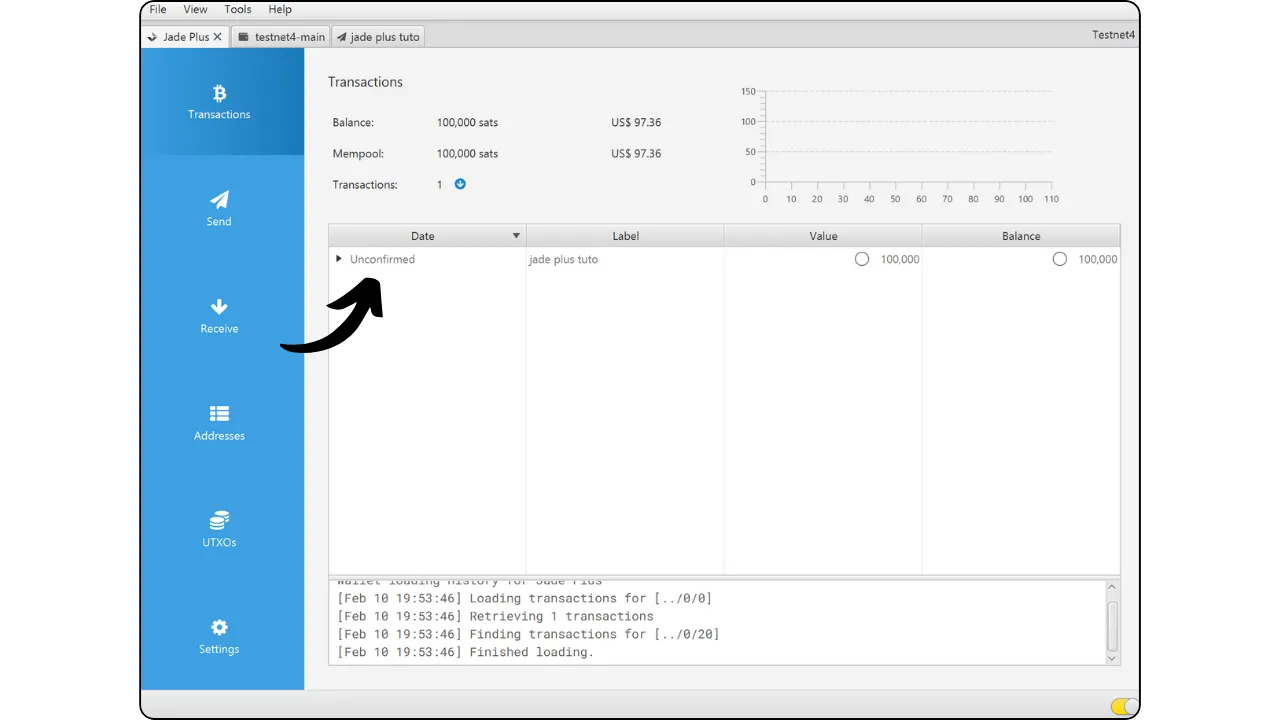The image size is (1280, 720).
Task: Click confirmation circle icon in Balance column
Action: [1060, 259]
